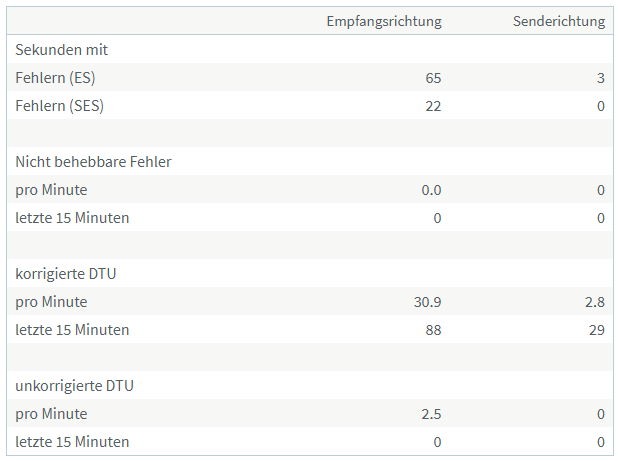Click the 0.0 value under Nicht behebbare Fehler
The width and height of the screenshot is (618, 461).
pos(431,189)
